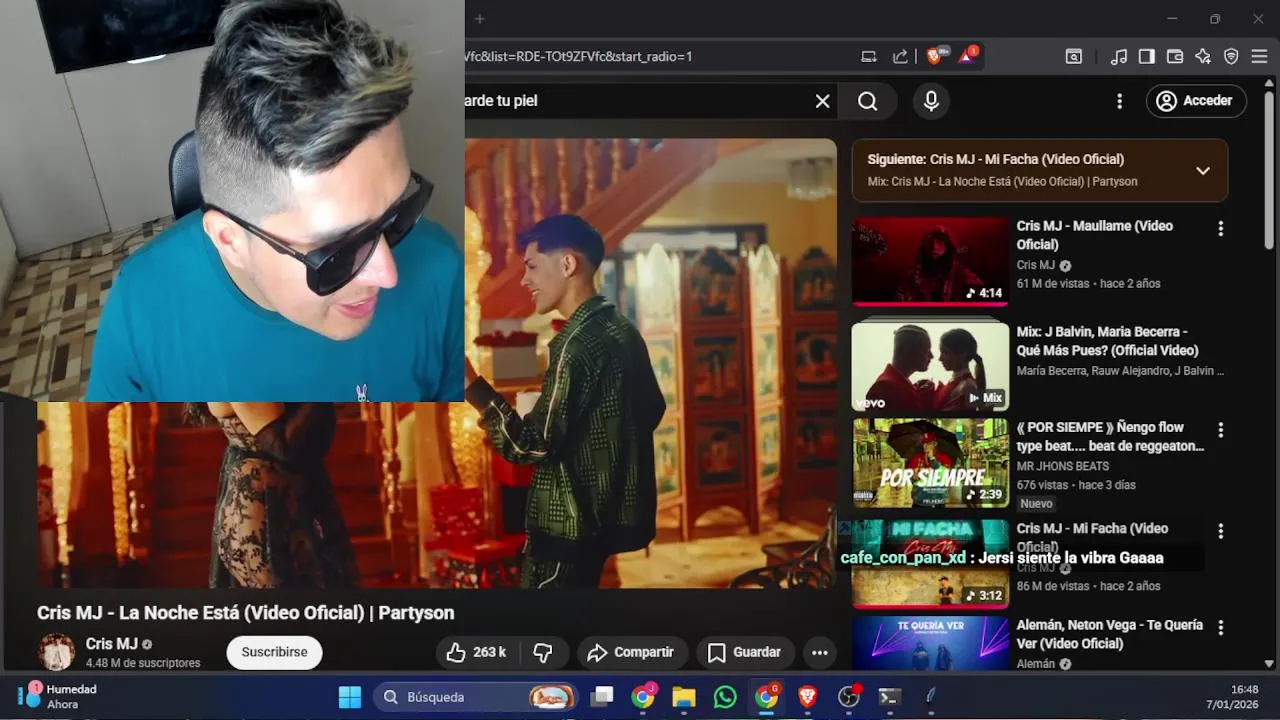Open Alemán, Neton Vega - Te Quería Ver title

tap(1110, 634)
